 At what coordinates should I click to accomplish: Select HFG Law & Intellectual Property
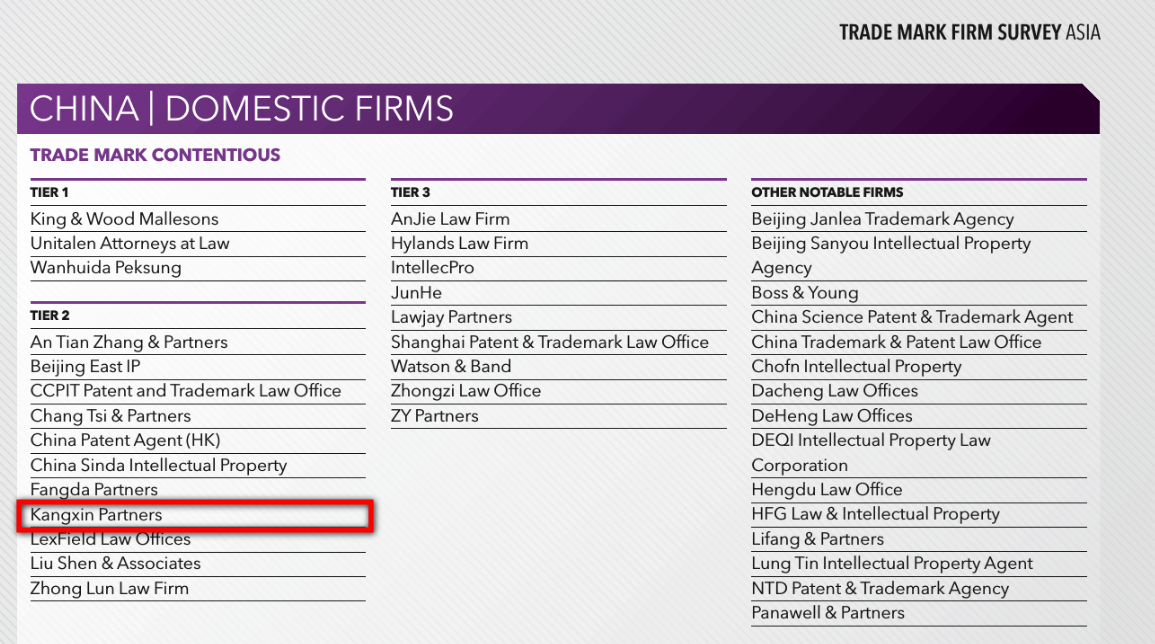[x=875, y=514]
